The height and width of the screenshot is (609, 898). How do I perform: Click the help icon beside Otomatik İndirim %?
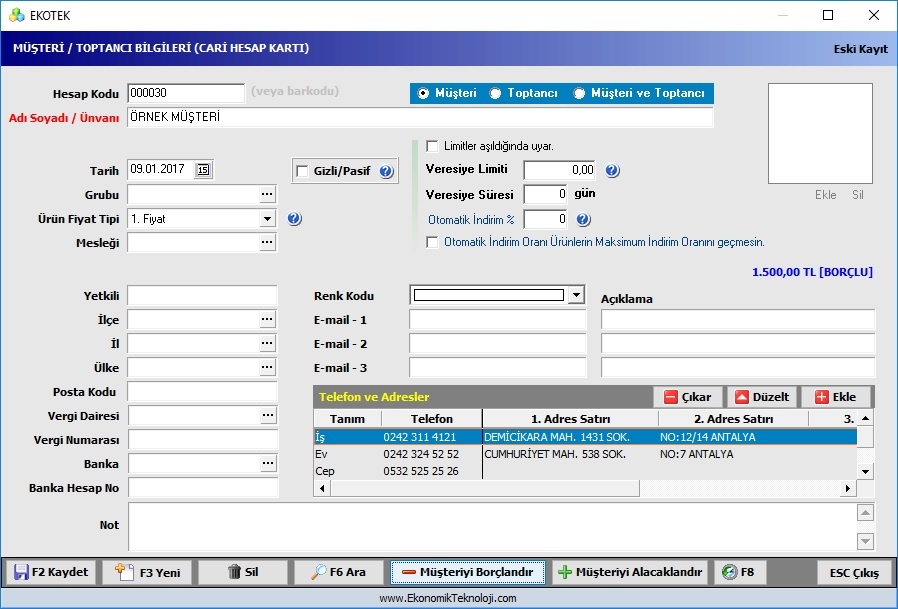click(583, 219)
